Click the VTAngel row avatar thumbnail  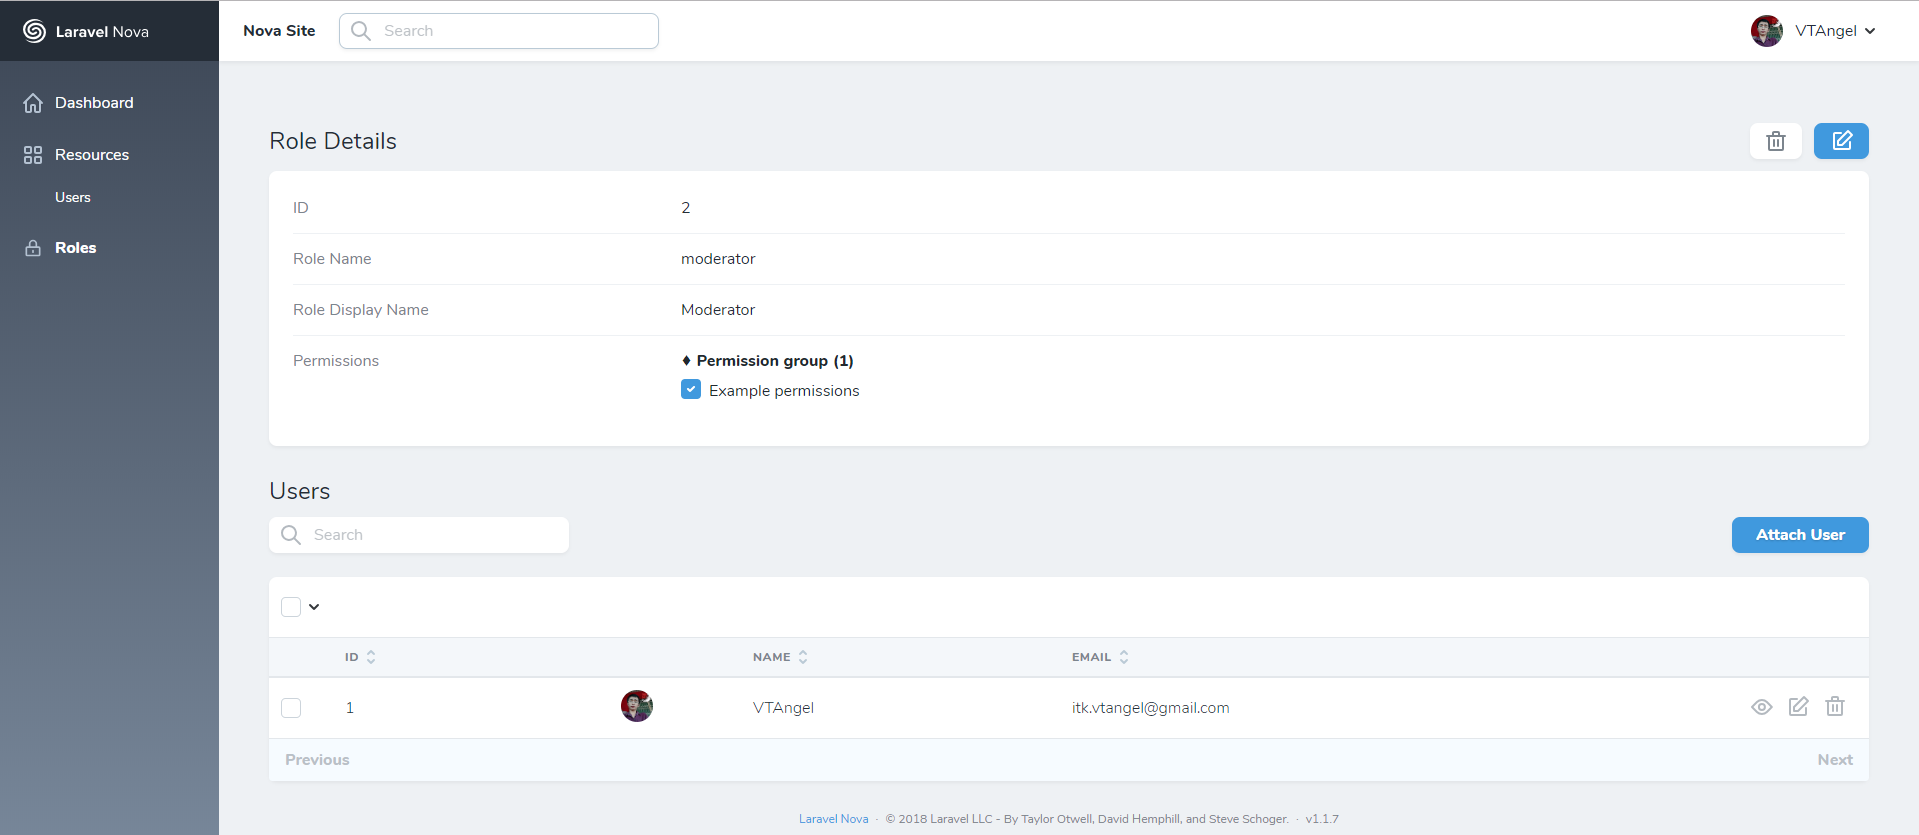pos(636,706)
